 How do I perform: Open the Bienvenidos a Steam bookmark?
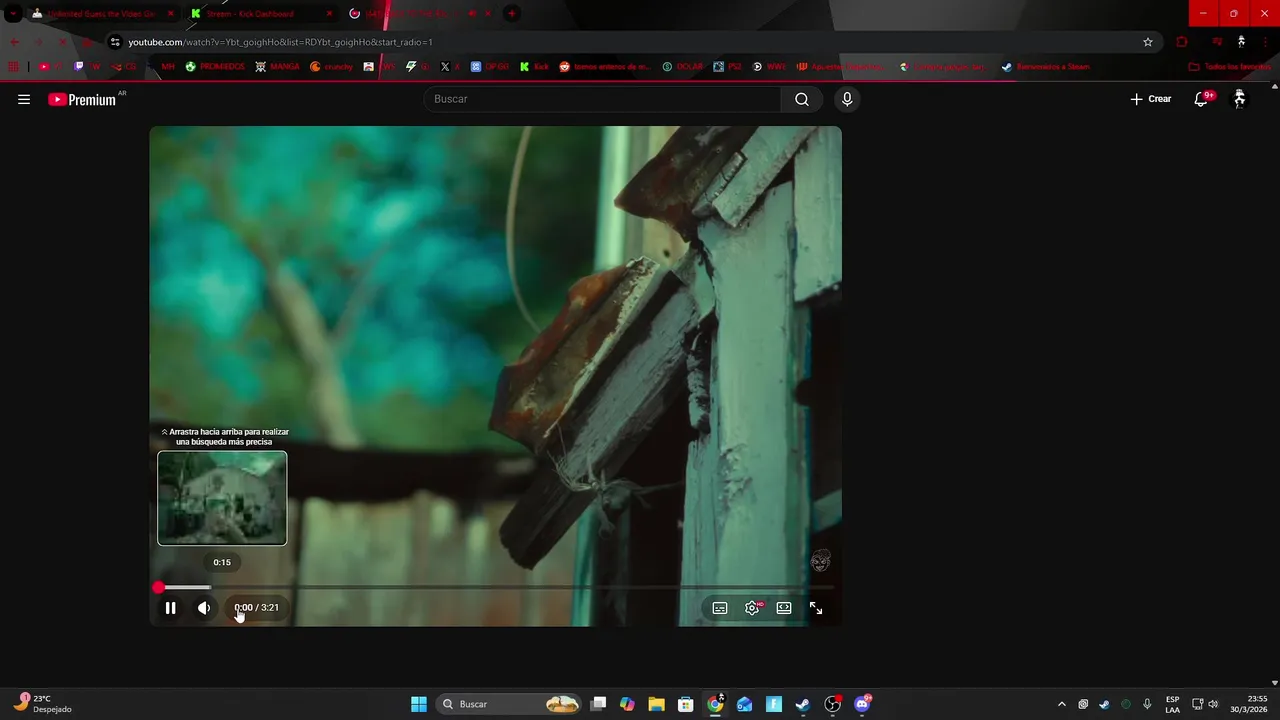click(x=1046, y=67)
